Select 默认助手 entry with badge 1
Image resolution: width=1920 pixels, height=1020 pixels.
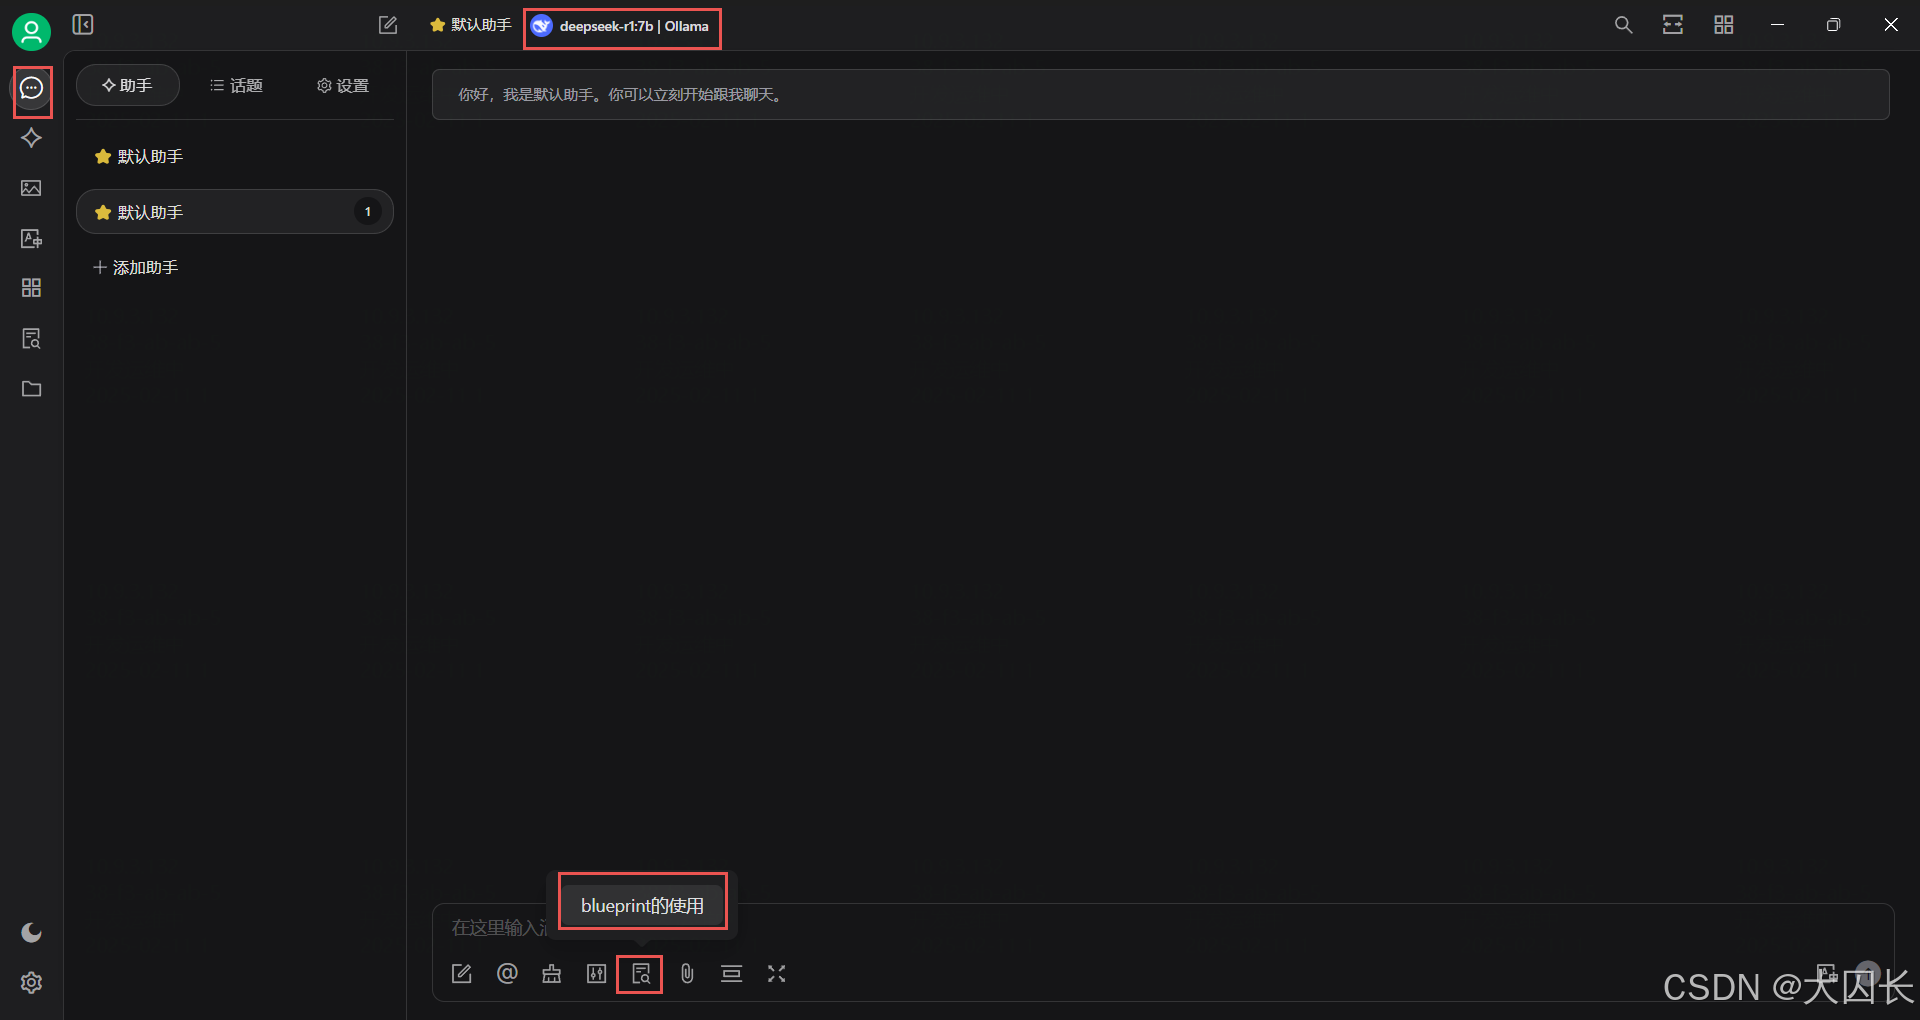pos(235,212)
